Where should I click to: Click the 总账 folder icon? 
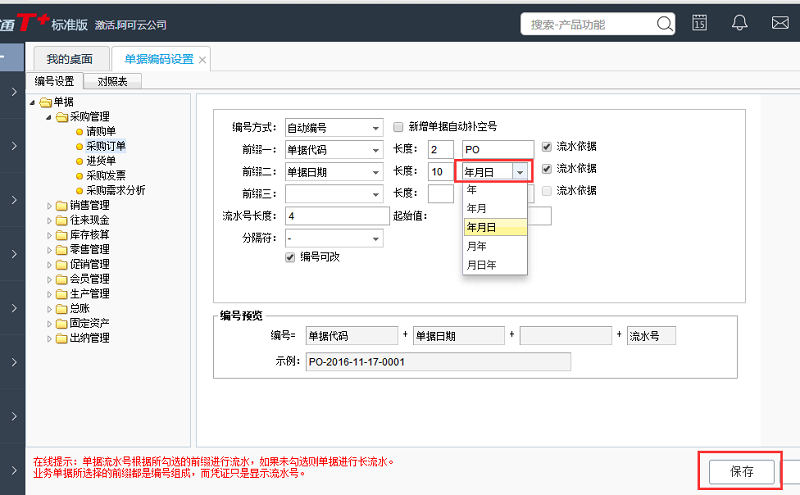coord(62,309)
